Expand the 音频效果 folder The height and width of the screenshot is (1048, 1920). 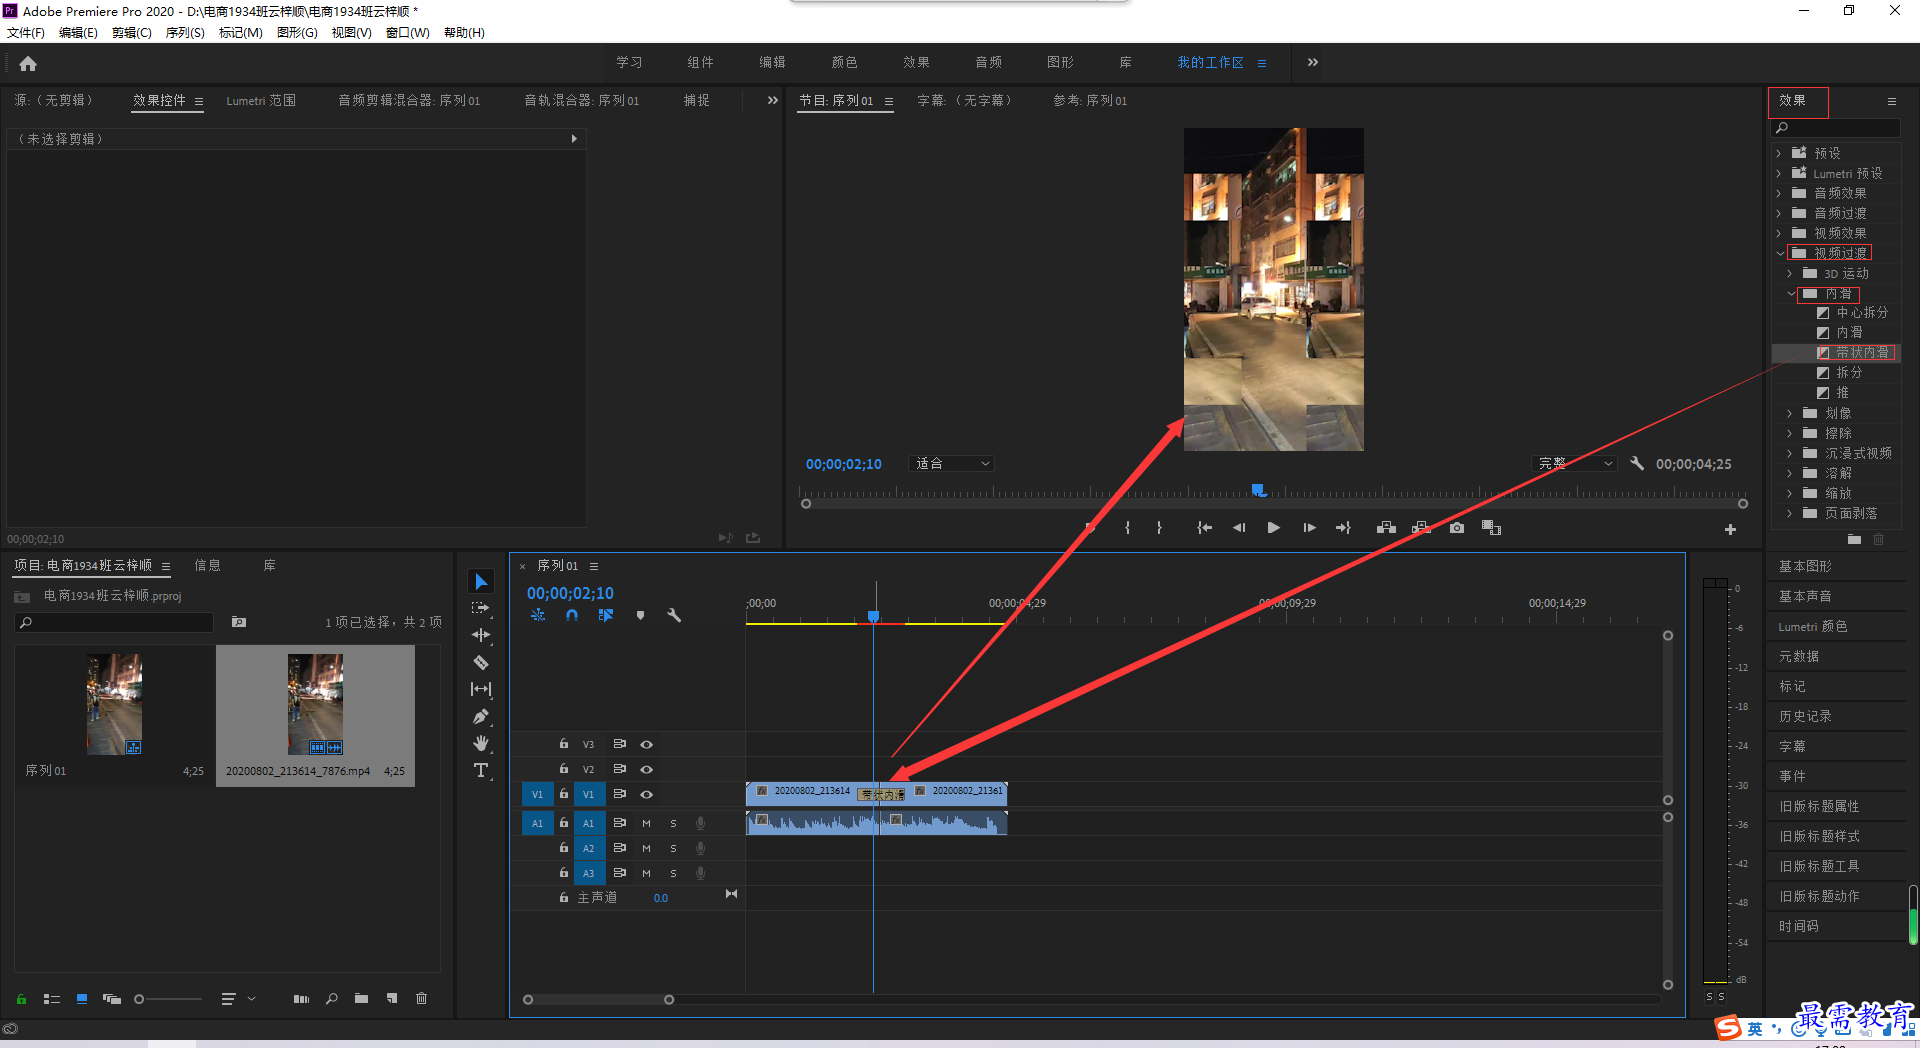pyautogui.click(x=1779, y=193)
